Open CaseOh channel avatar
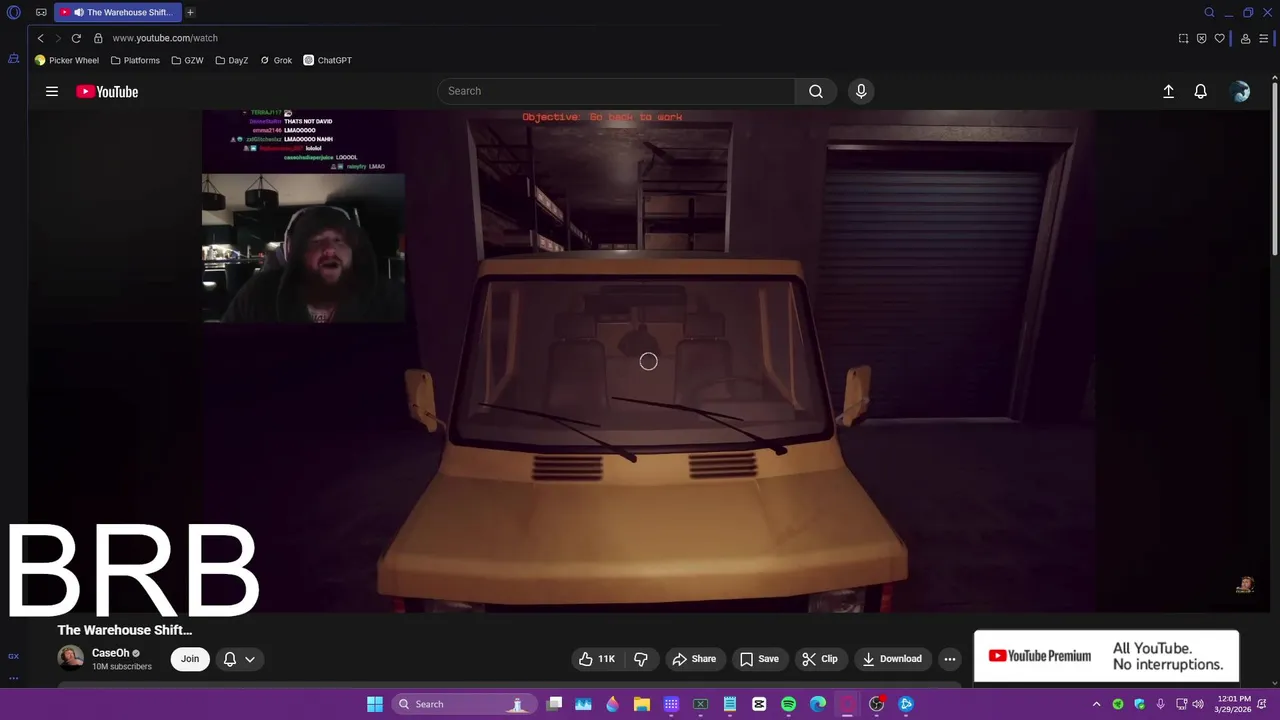 [70, 658]
